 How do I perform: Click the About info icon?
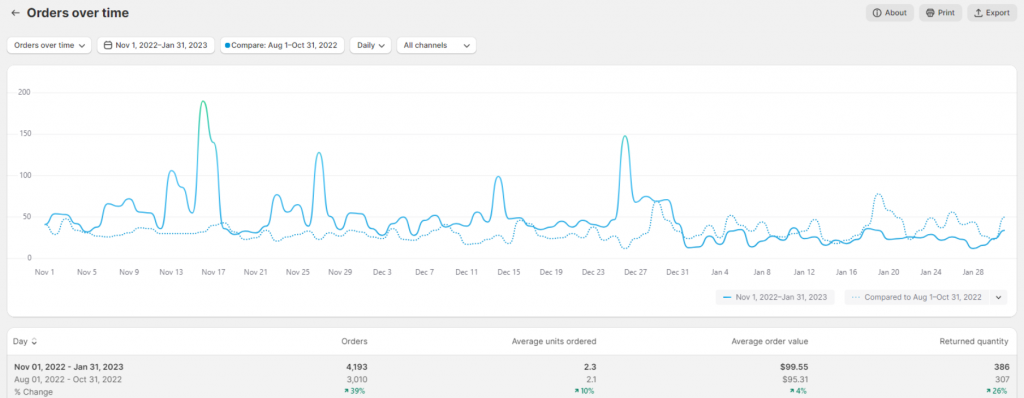coord(877,13)
